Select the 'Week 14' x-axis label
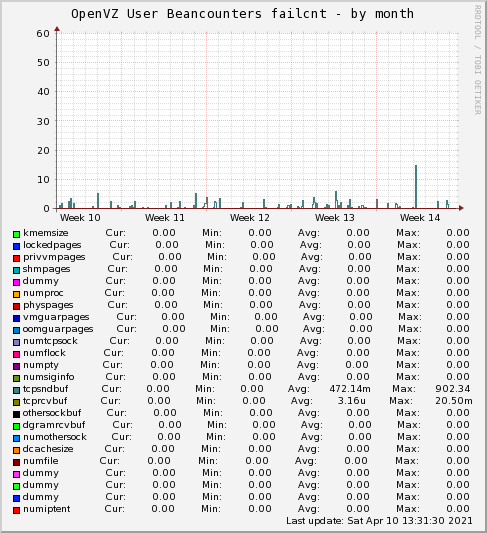The image size is (487, 533). coord(420,218)
